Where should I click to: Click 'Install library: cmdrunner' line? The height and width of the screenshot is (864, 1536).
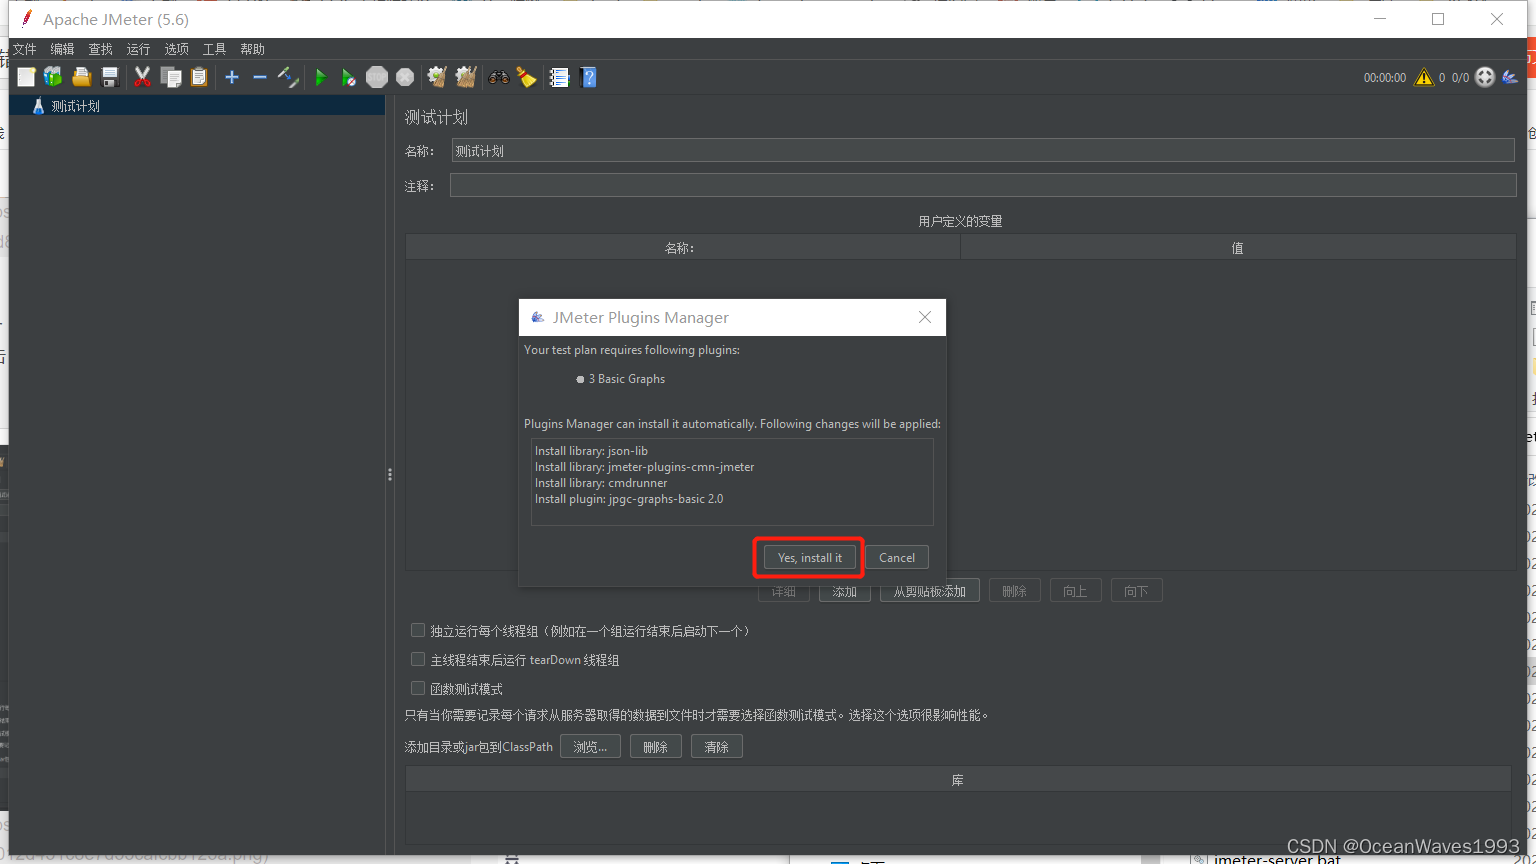pyautogui.click(x=601, y=483)
